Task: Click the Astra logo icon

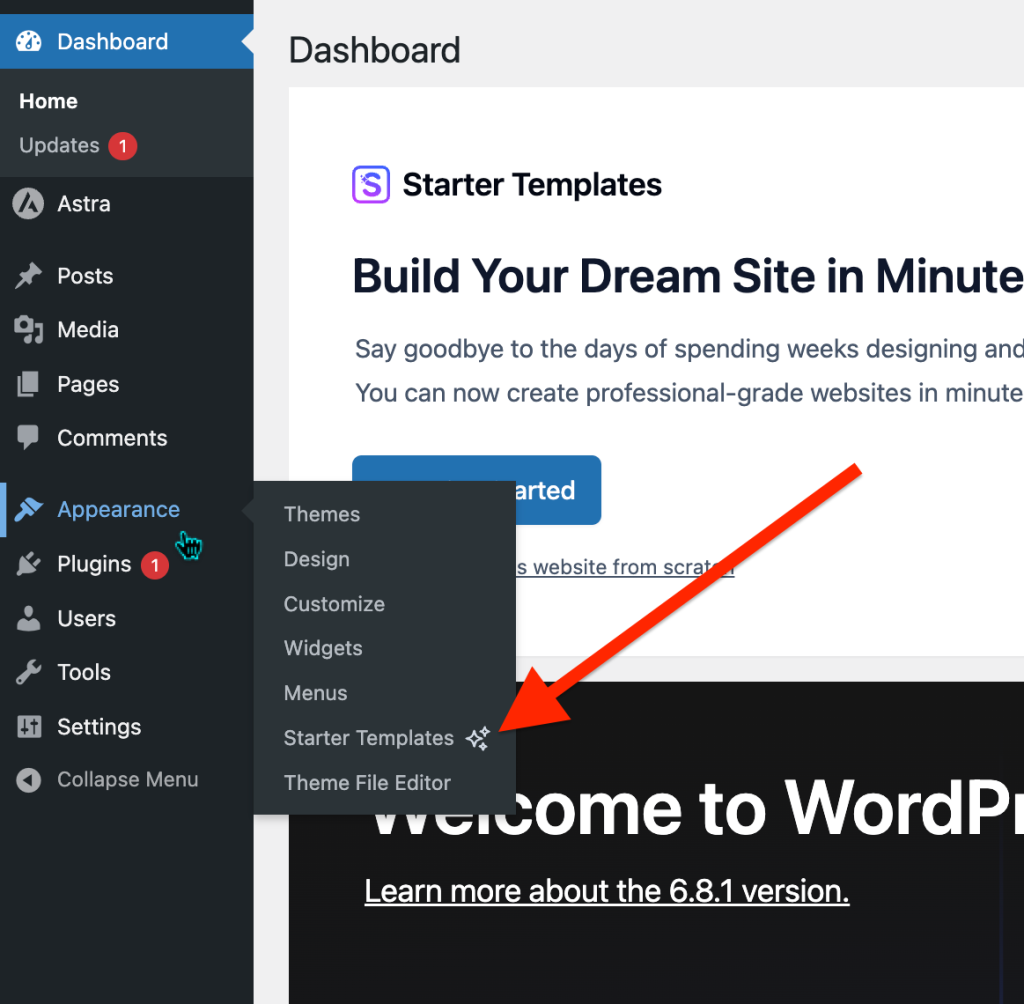Action: click(28, 204)
